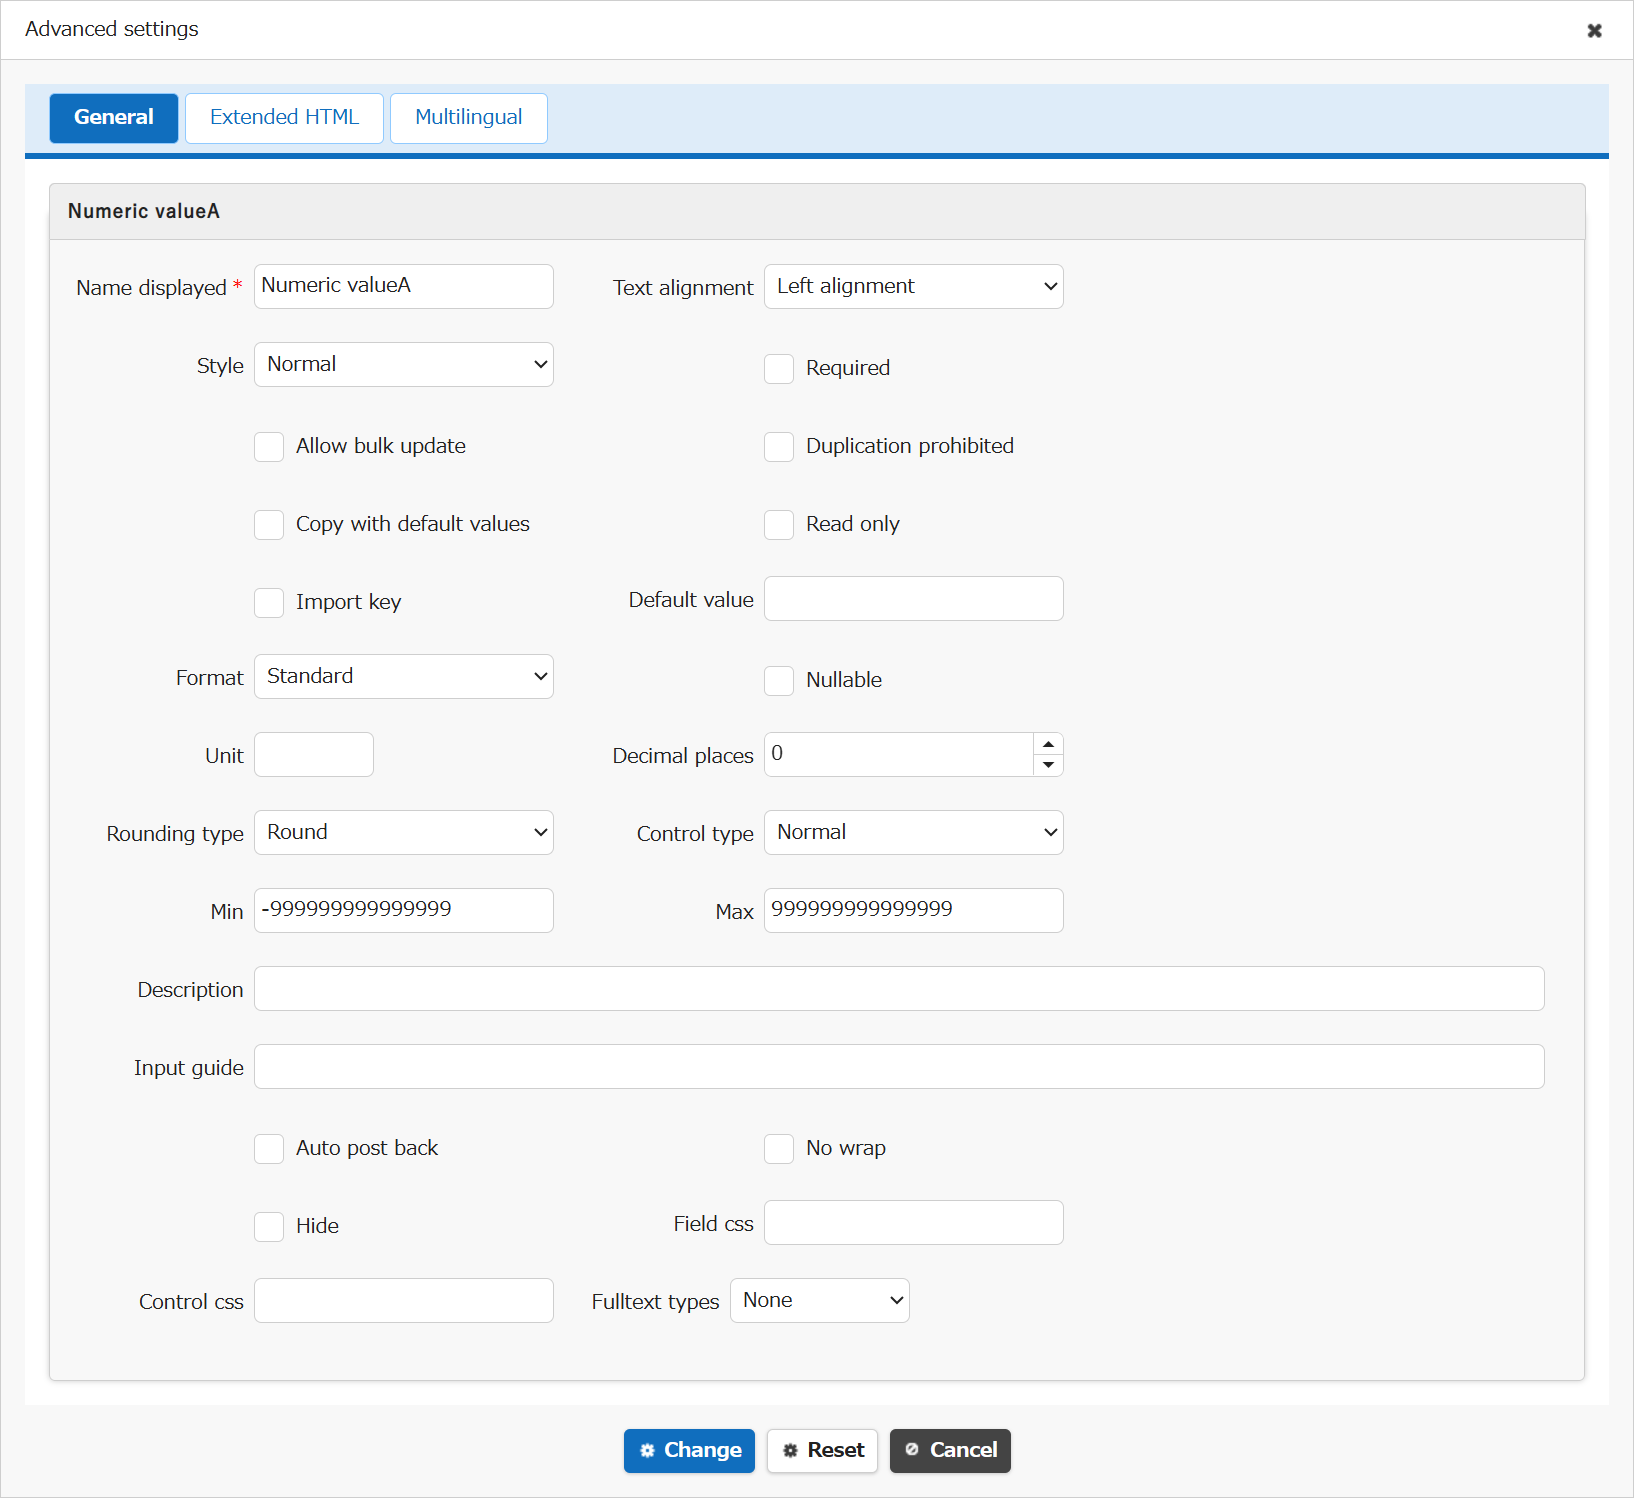The height and width of the screenshot is (1498, 1634).
Task: Focus the Name displayed field
Action: [x=404, y=287]
